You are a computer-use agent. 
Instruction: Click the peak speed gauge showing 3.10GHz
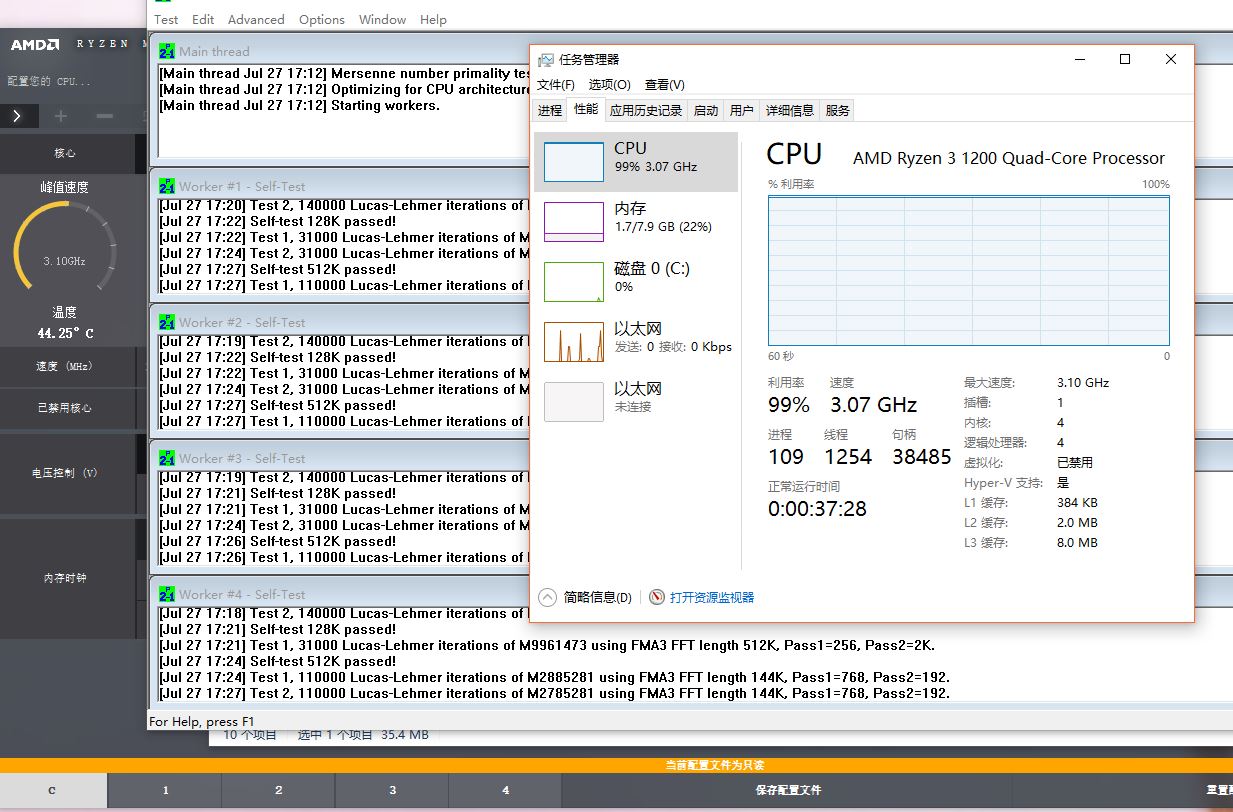tap(66, 243)
